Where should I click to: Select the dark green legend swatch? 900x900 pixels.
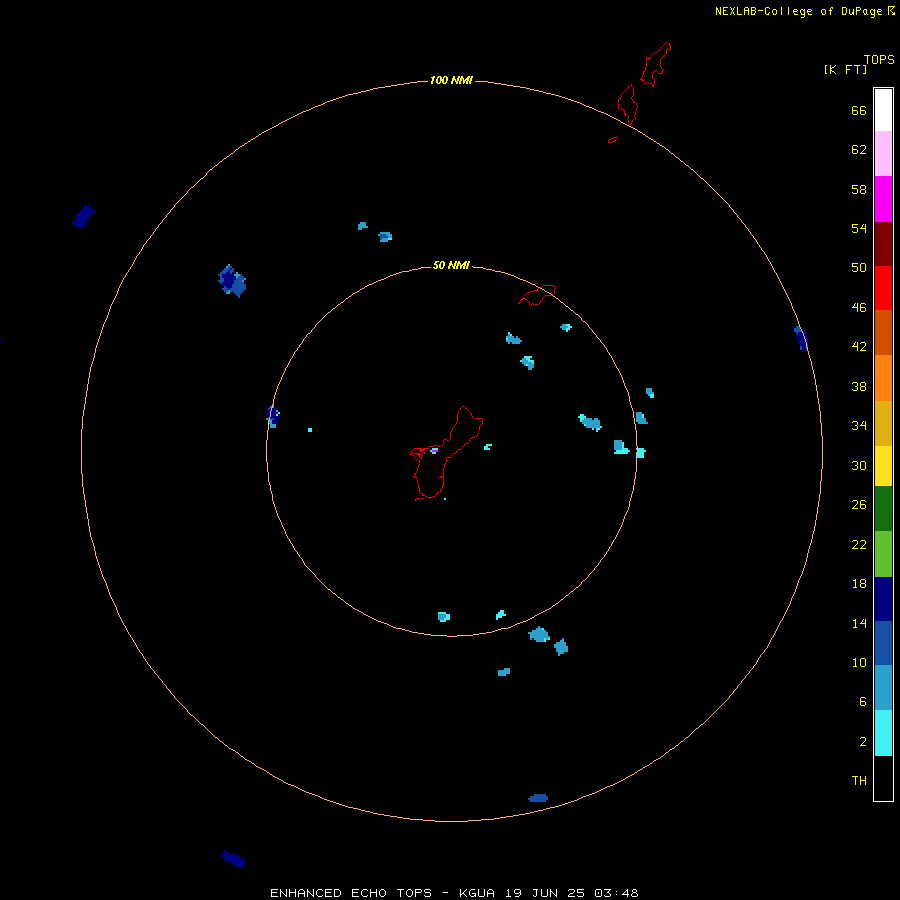pyautogui.click(x=883, y=509)
